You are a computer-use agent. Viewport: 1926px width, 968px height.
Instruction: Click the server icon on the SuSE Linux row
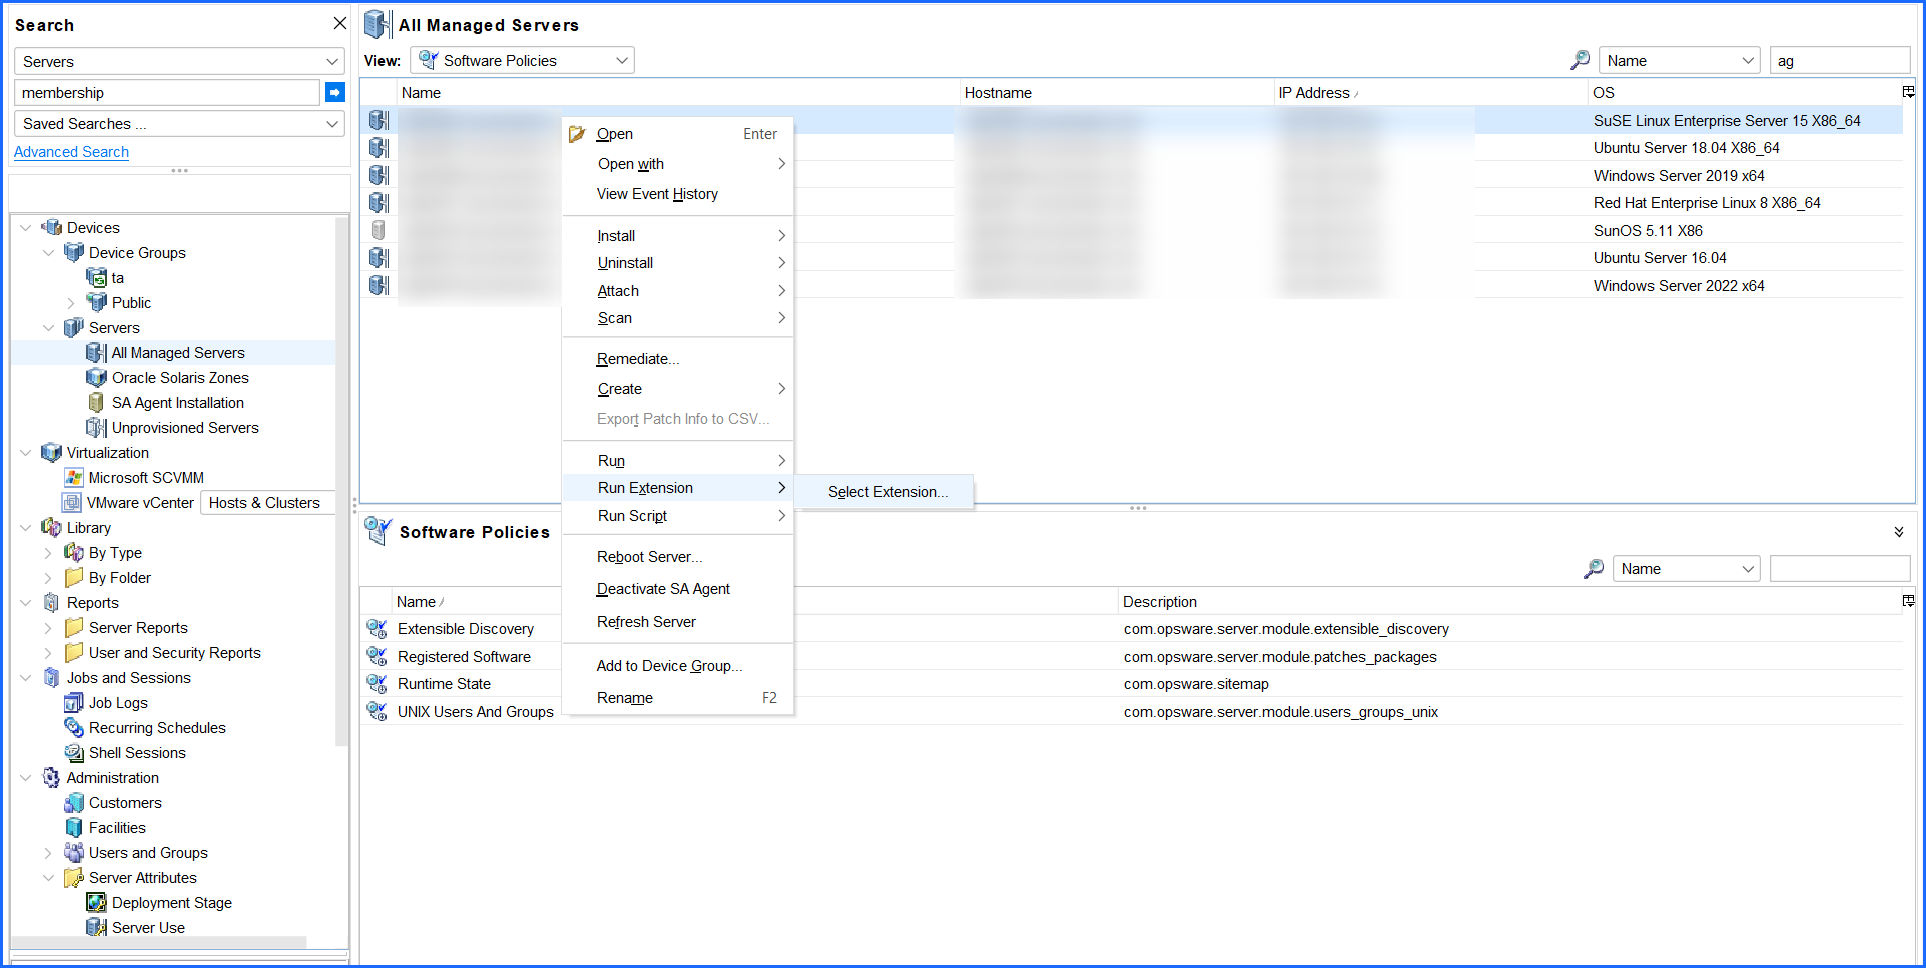379,120
